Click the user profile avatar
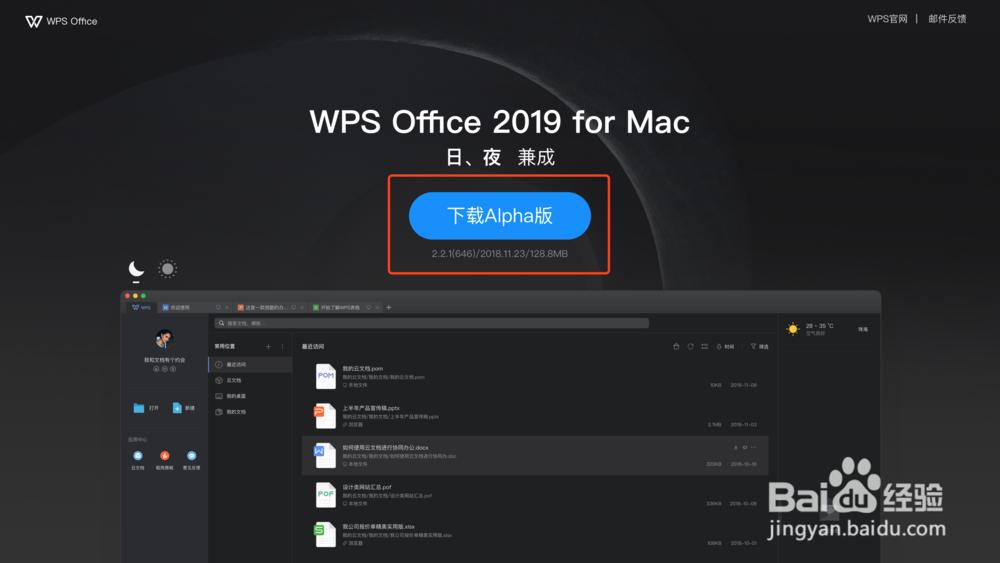 point(164,339)
